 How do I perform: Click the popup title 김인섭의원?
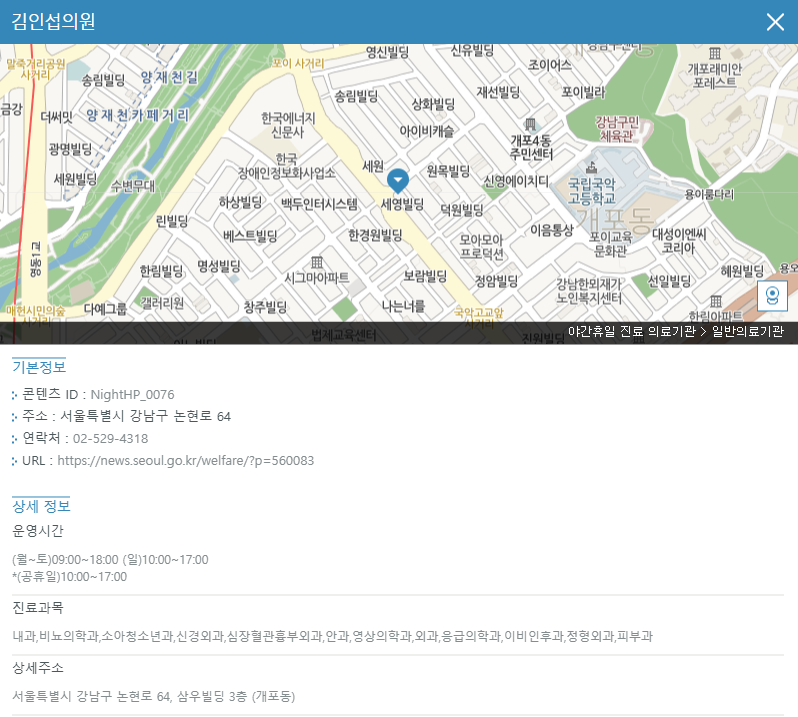[x=53, y=21]
